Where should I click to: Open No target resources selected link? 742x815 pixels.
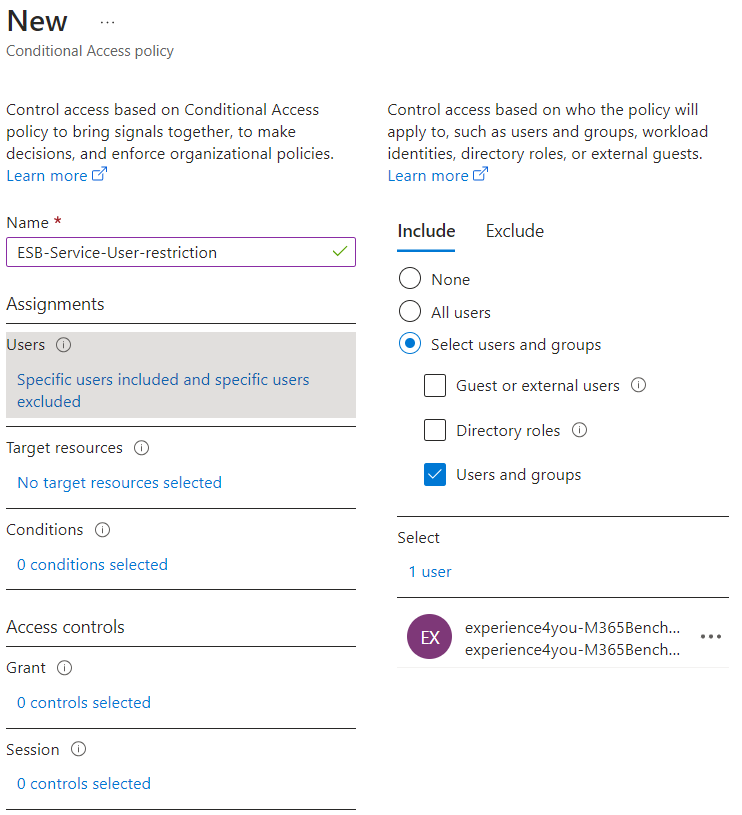point(120,482)
